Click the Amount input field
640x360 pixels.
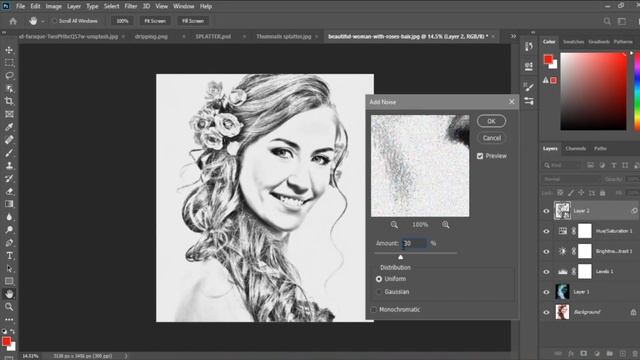pyautogui.click(x=414, y=243)
